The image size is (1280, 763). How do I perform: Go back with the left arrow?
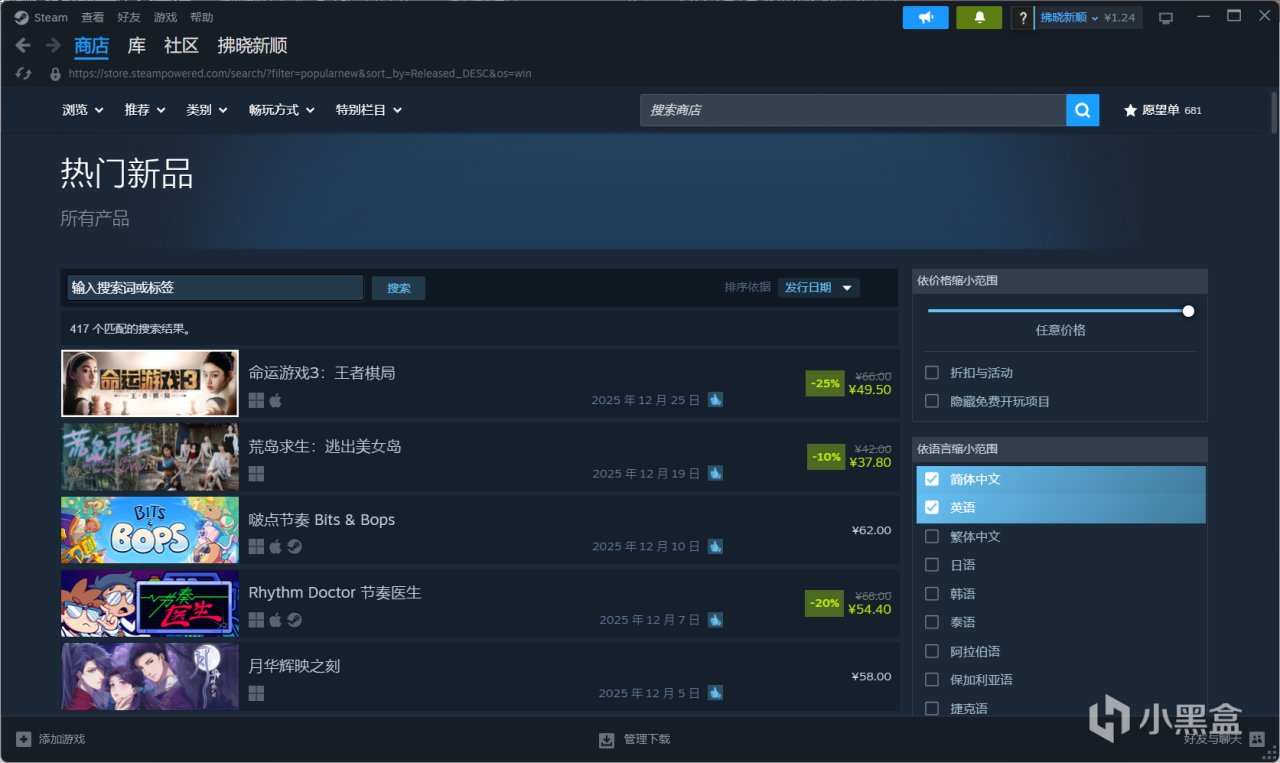coord(22,46)
